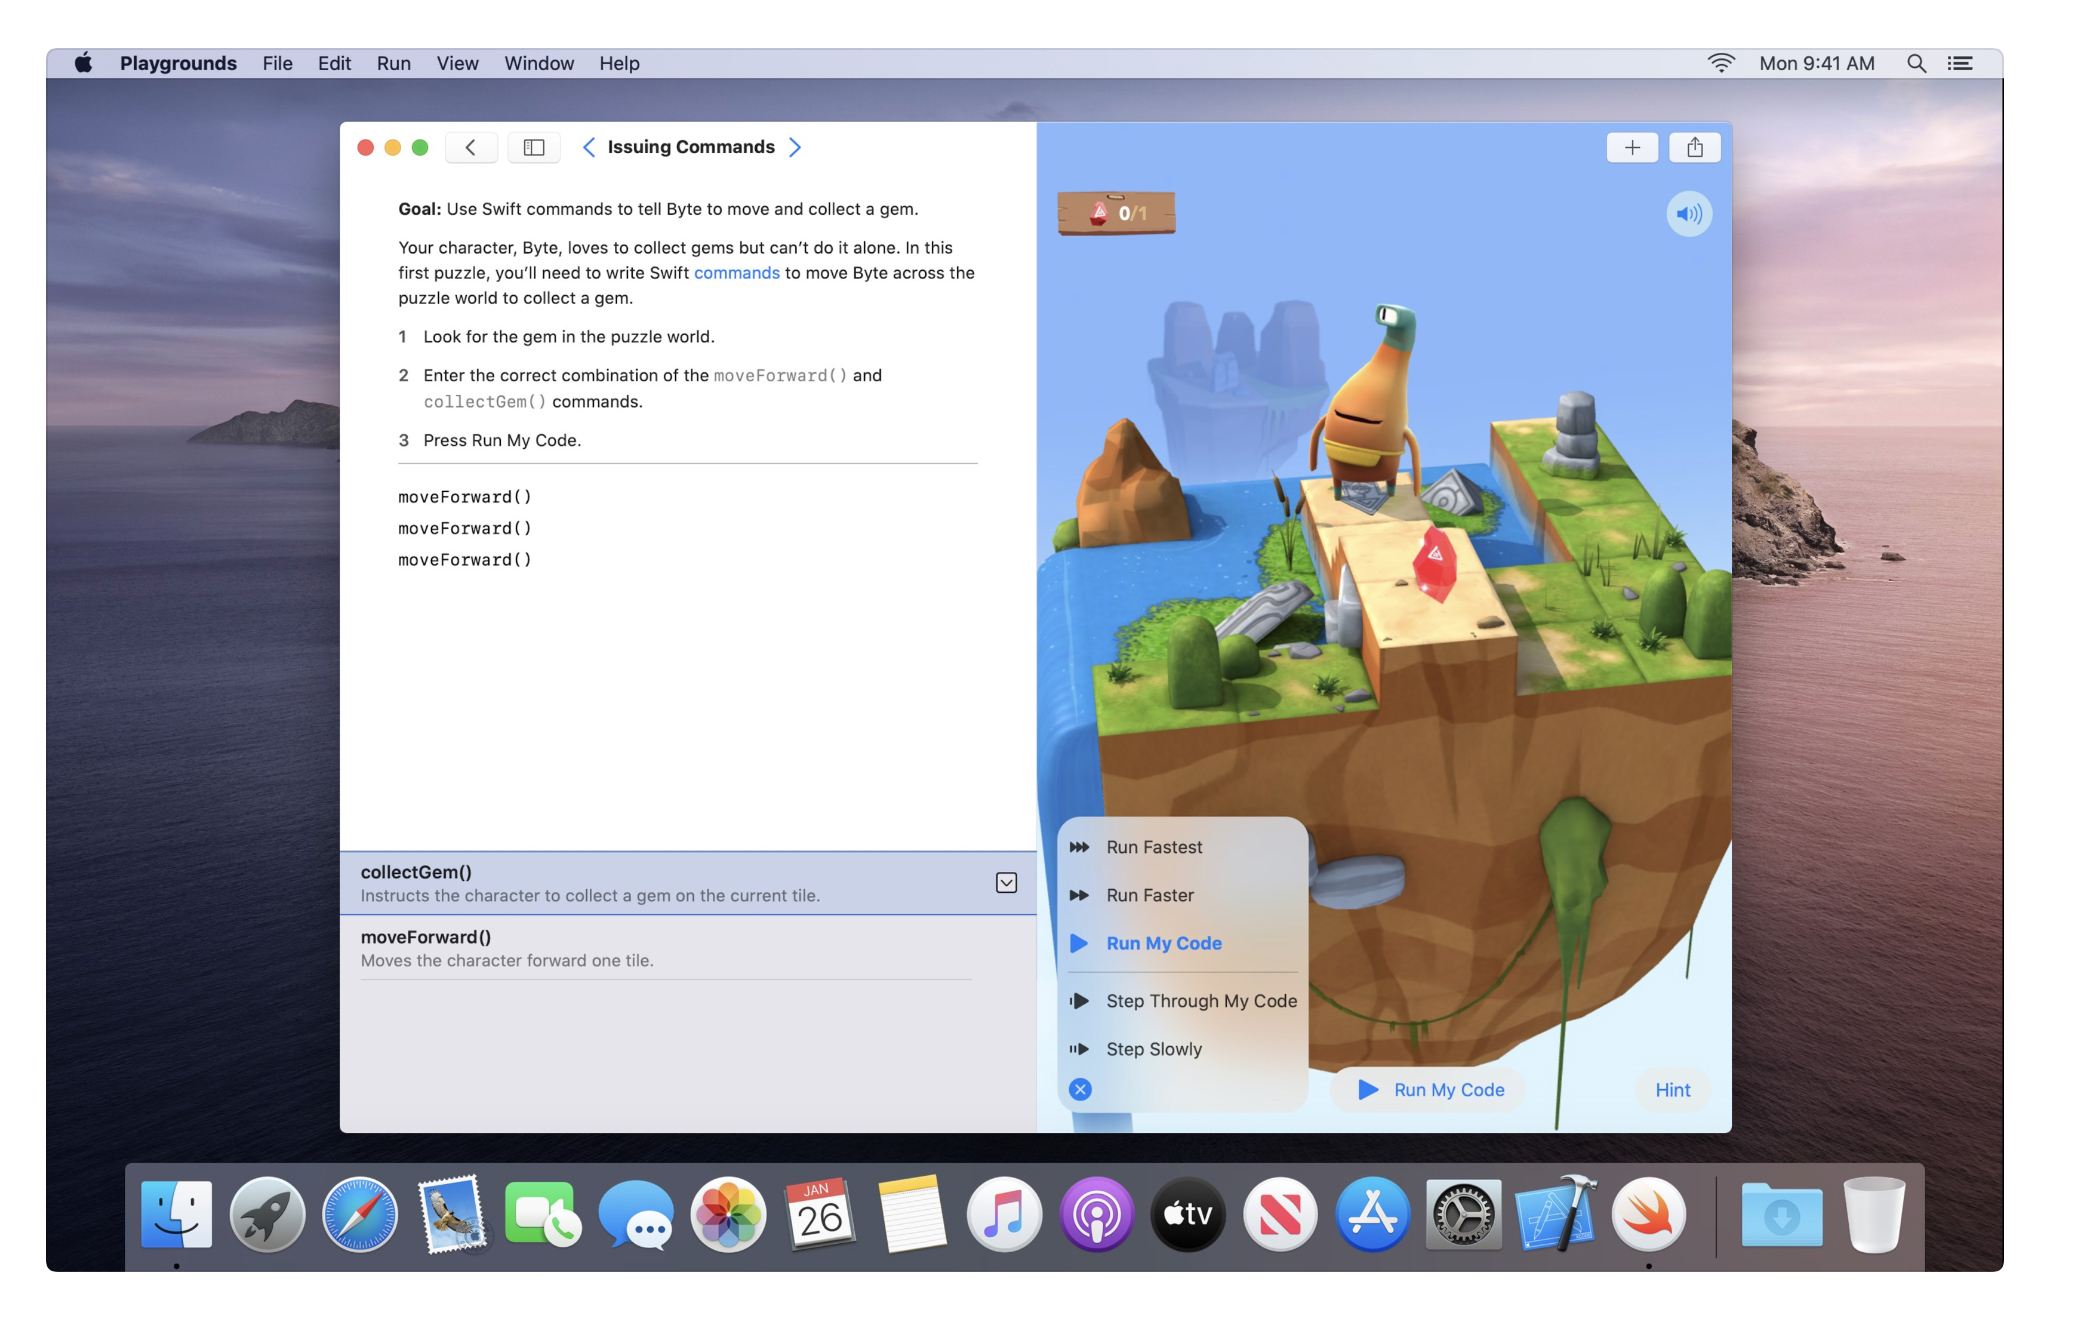Open the Trash in the Dock
Image resolution: width=2084 pixels, height=1330 pixels.
click(x=1874, y=1215)
